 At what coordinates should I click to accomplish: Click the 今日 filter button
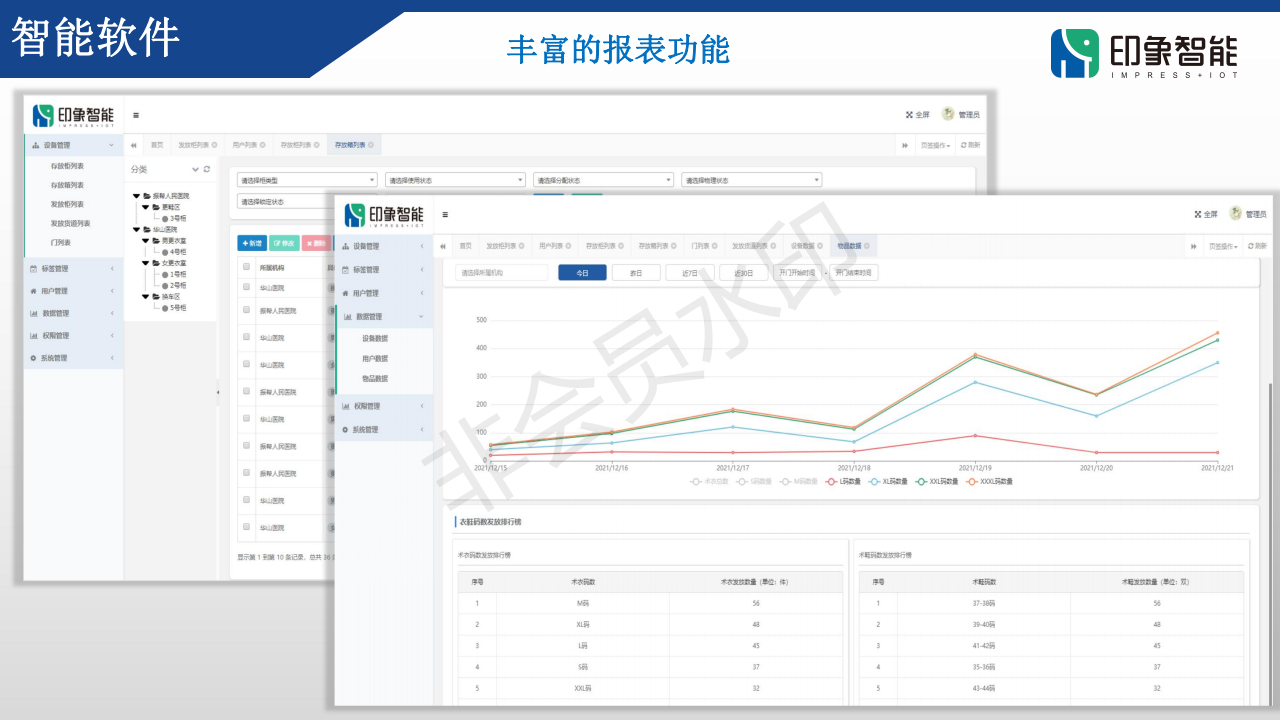pos(582,272)
